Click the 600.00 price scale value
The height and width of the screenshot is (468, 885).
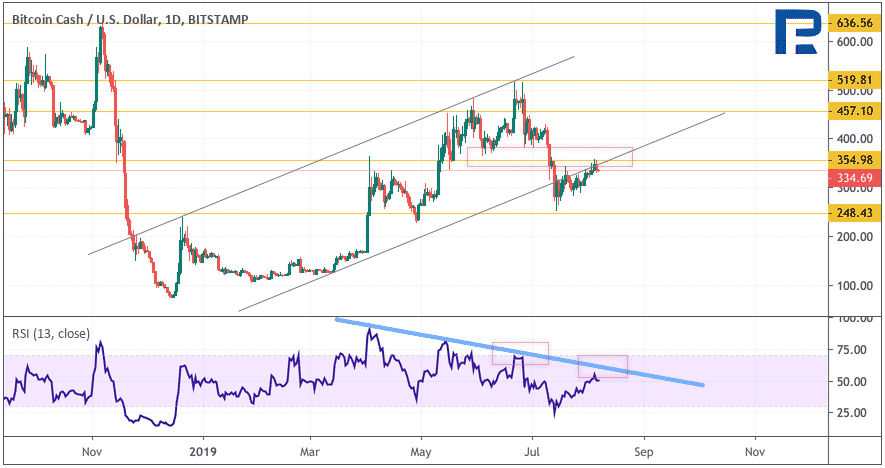854,42
